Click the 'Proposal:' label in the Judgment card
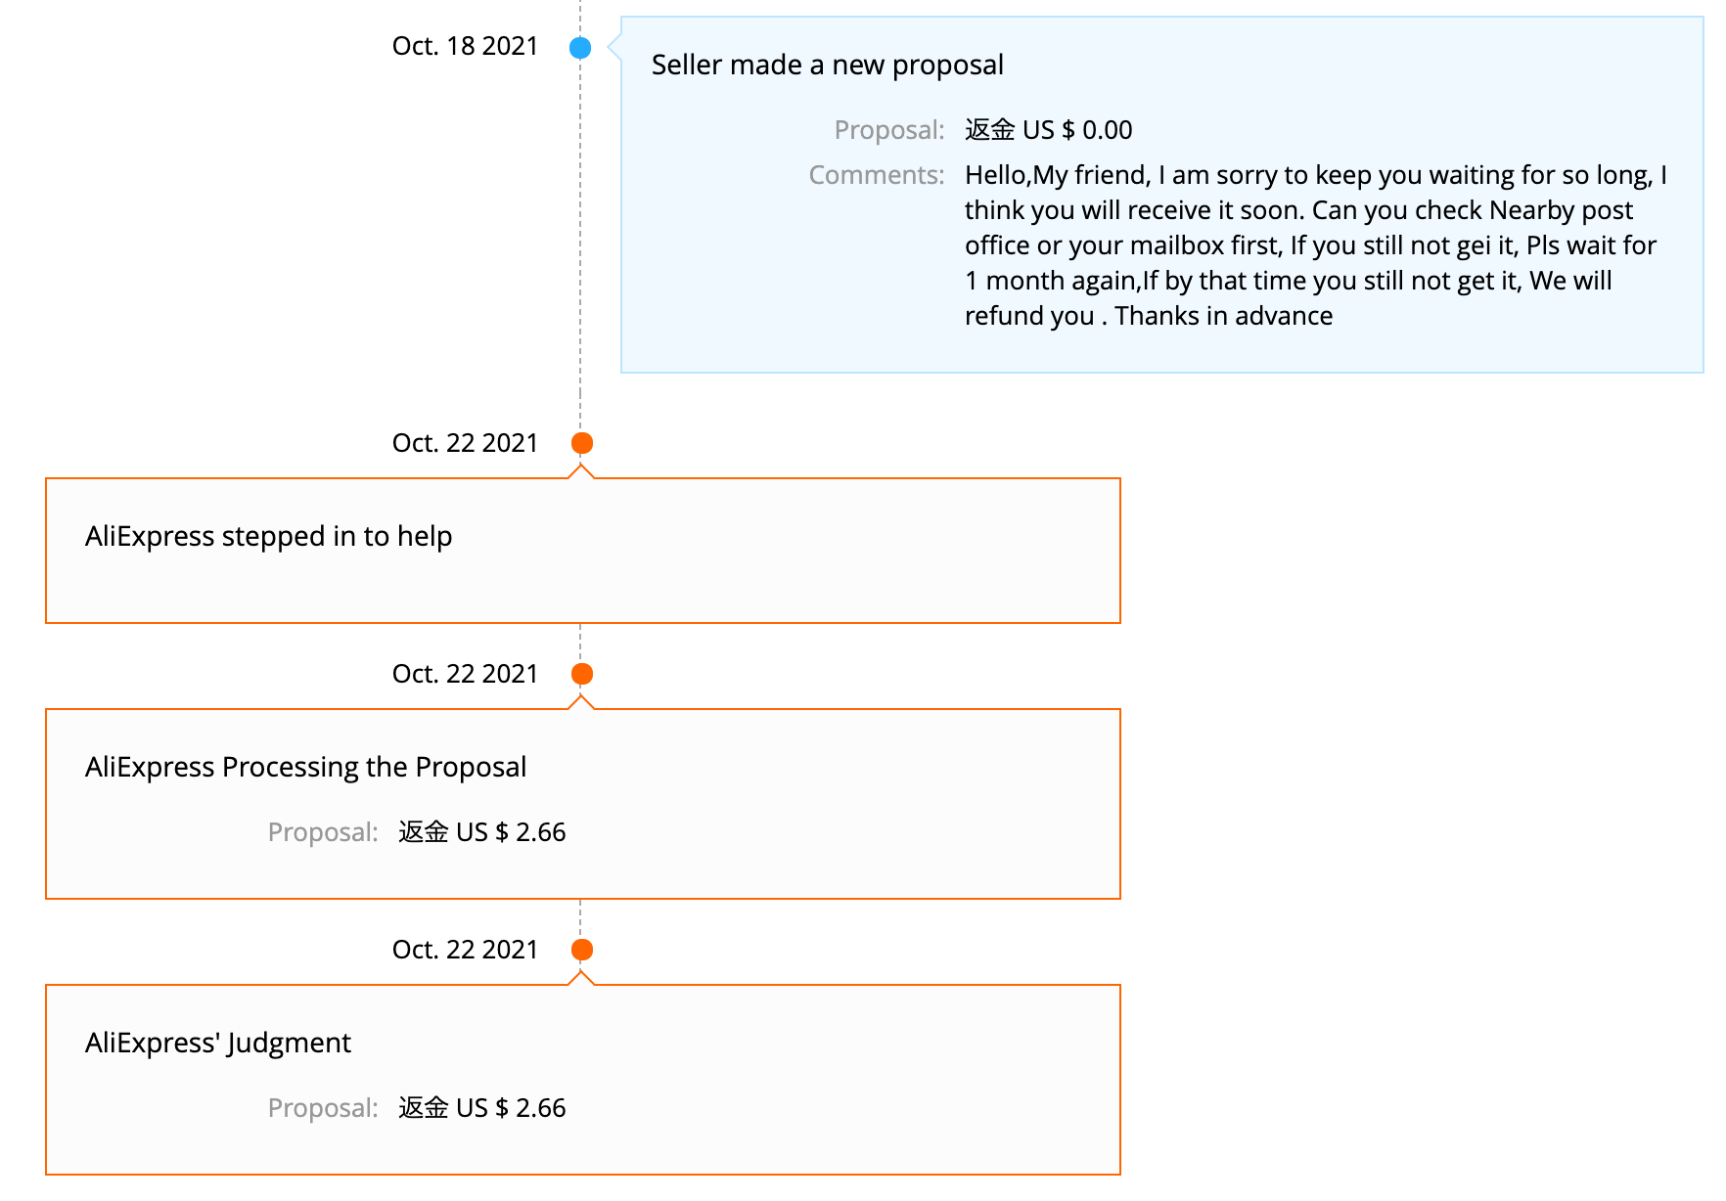The image size is (1726, 1201). tap(322, 1108)
